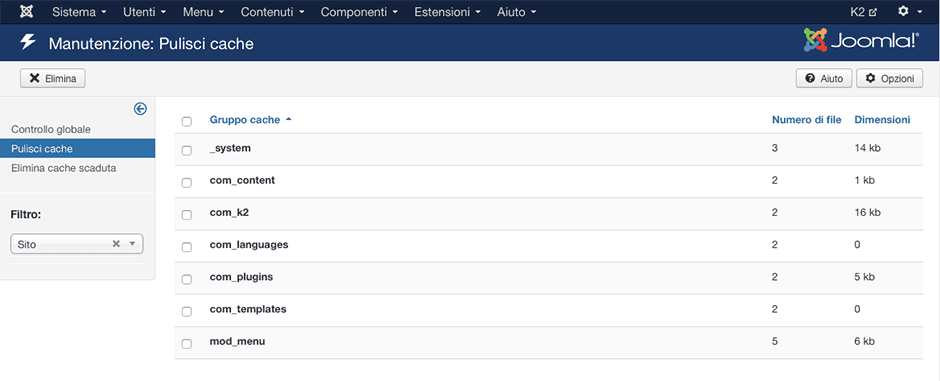This screenshot has width=940, height=381.
Task: Open the Estensioni dropdown menu
Action: (447, 12)
